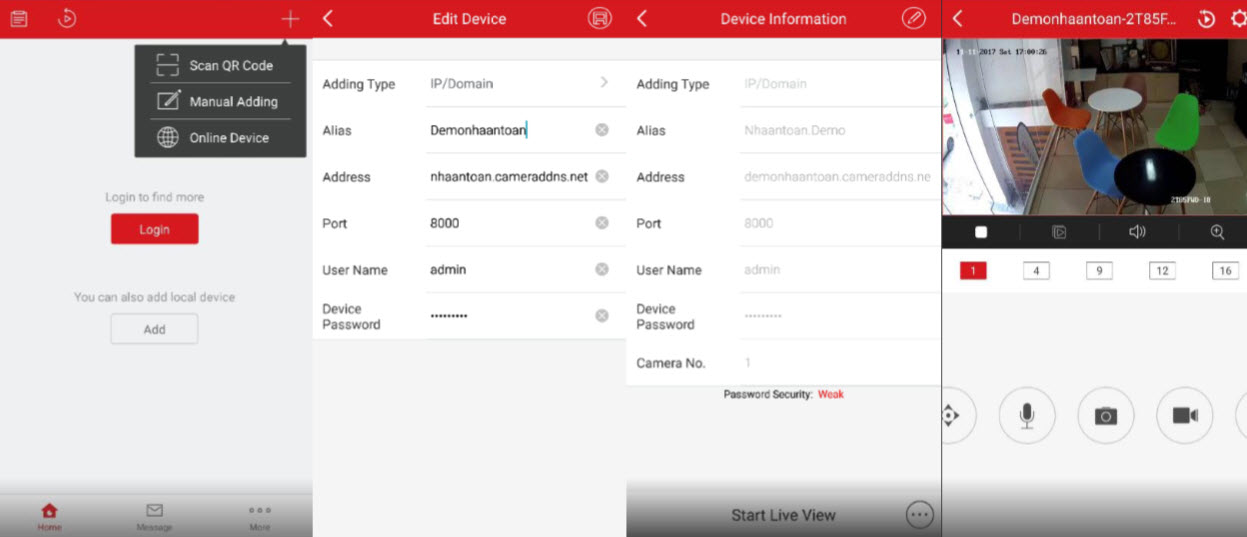Tap Start Live View
This screenshot has height=537, width=1247.
(783, 515)
